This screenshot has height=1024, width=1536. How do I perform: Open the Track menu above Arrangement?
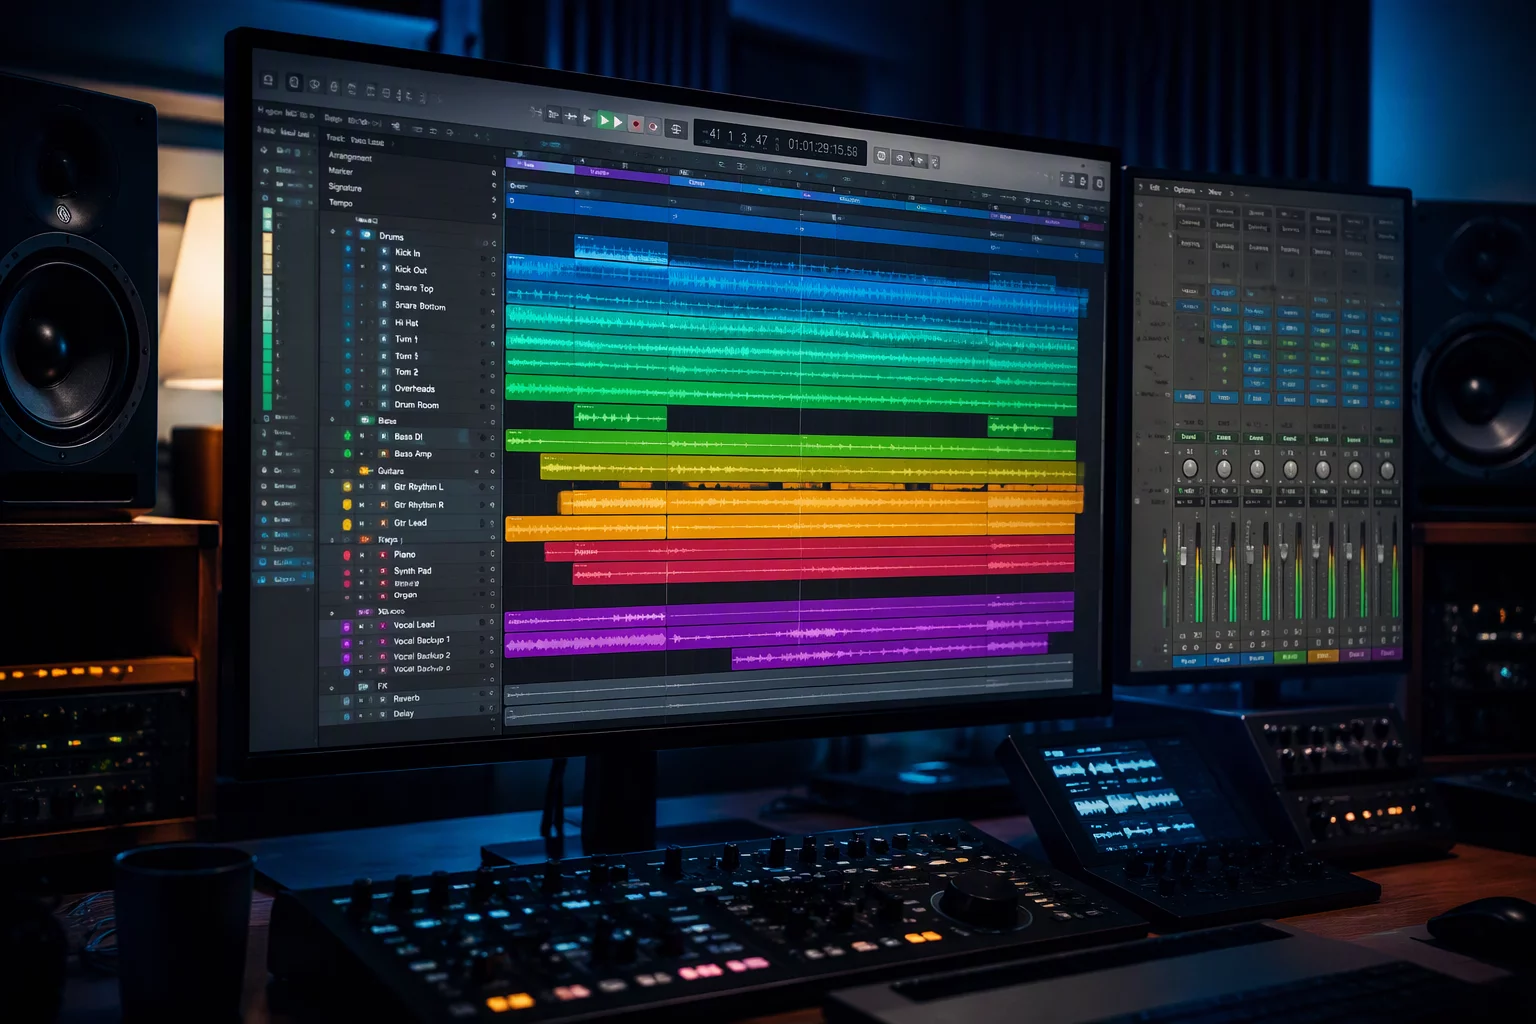coord(335,139)
